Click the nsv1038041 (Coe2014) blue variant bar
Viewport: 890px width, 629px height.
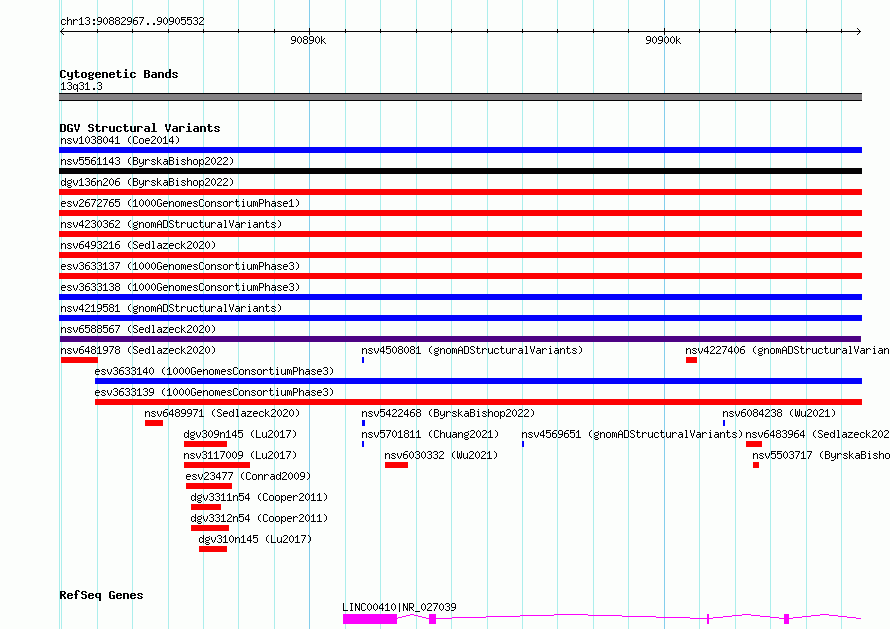point(460,150)
